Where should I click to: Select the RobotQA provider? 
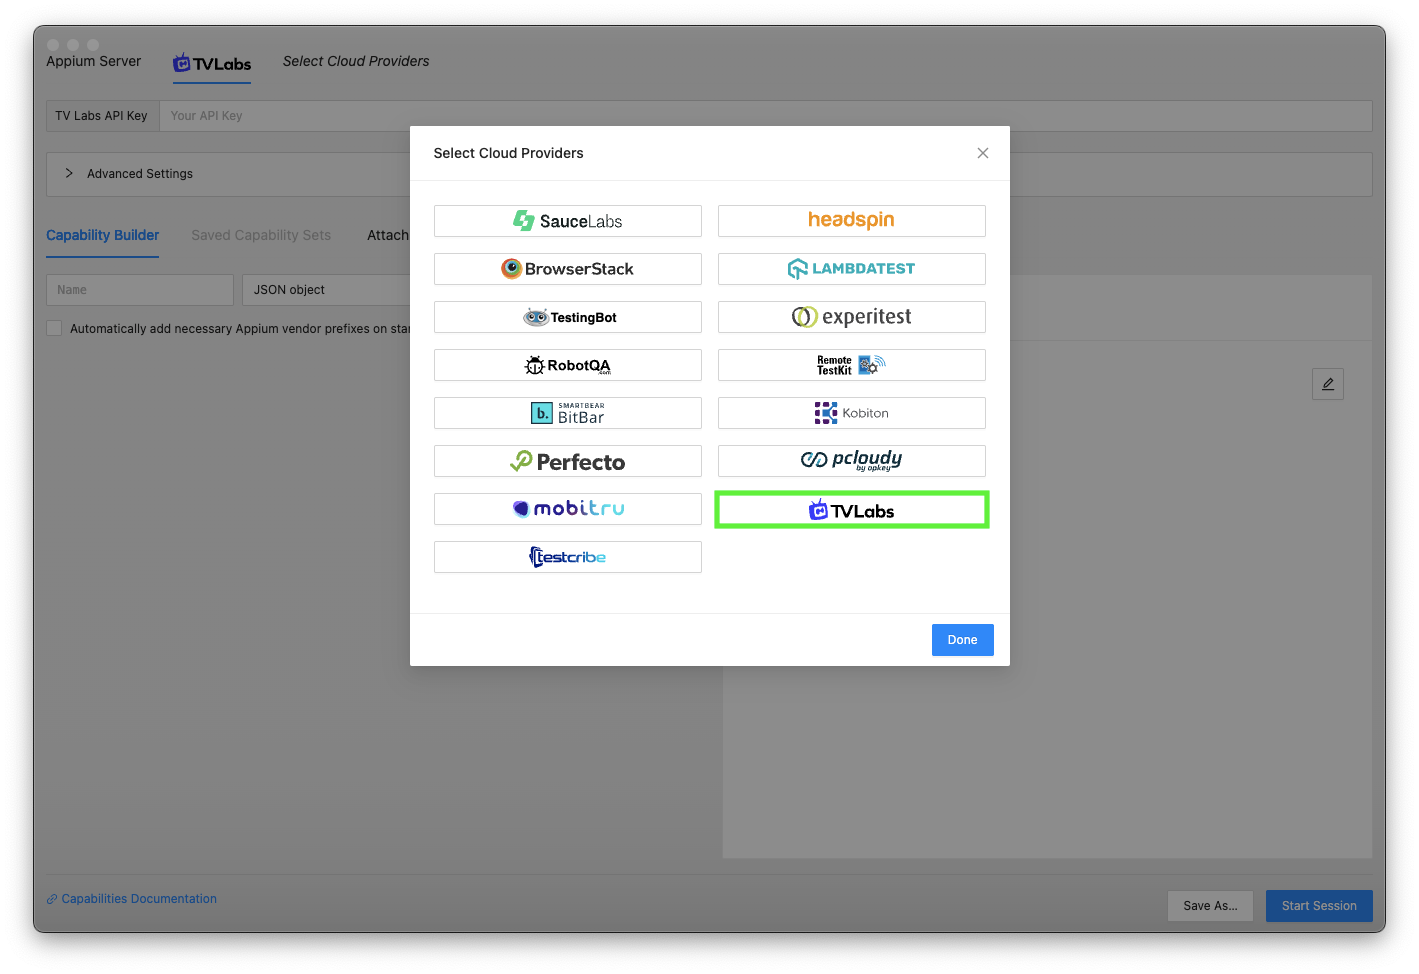pyautogui.click(x=567, y=365)
